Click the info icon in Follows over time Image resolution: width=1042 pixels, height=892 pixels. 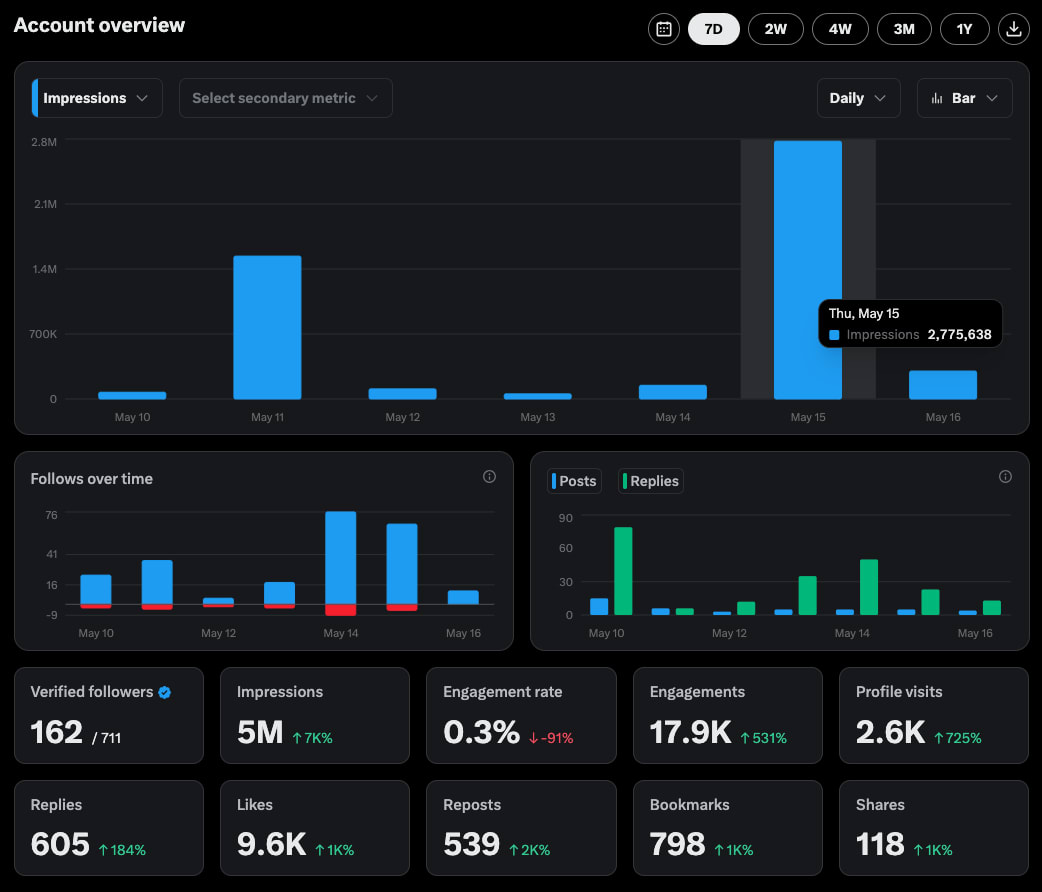point(489,477)
